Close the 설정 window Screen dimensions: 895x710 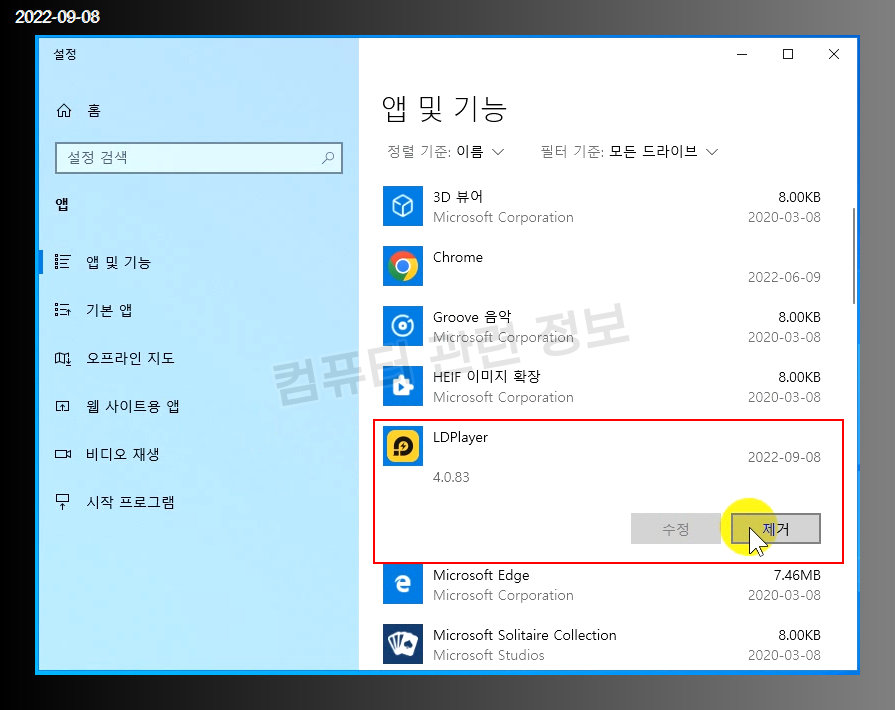click(x=833, y=54)
